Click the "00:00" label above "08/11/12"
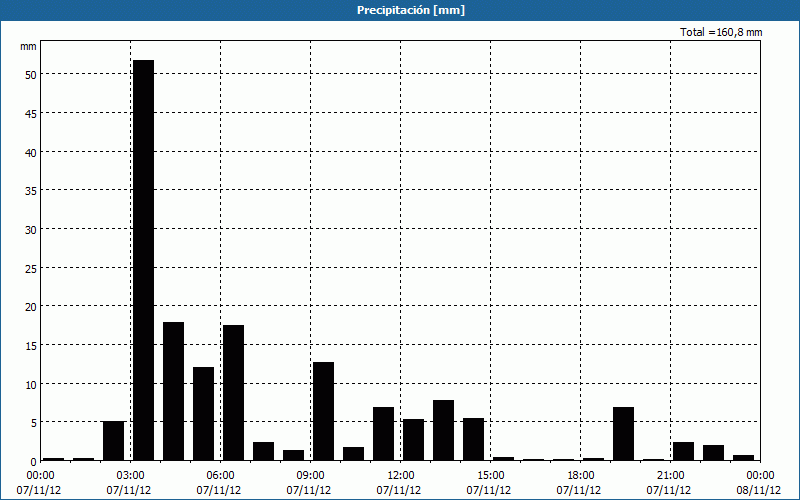 760,476
